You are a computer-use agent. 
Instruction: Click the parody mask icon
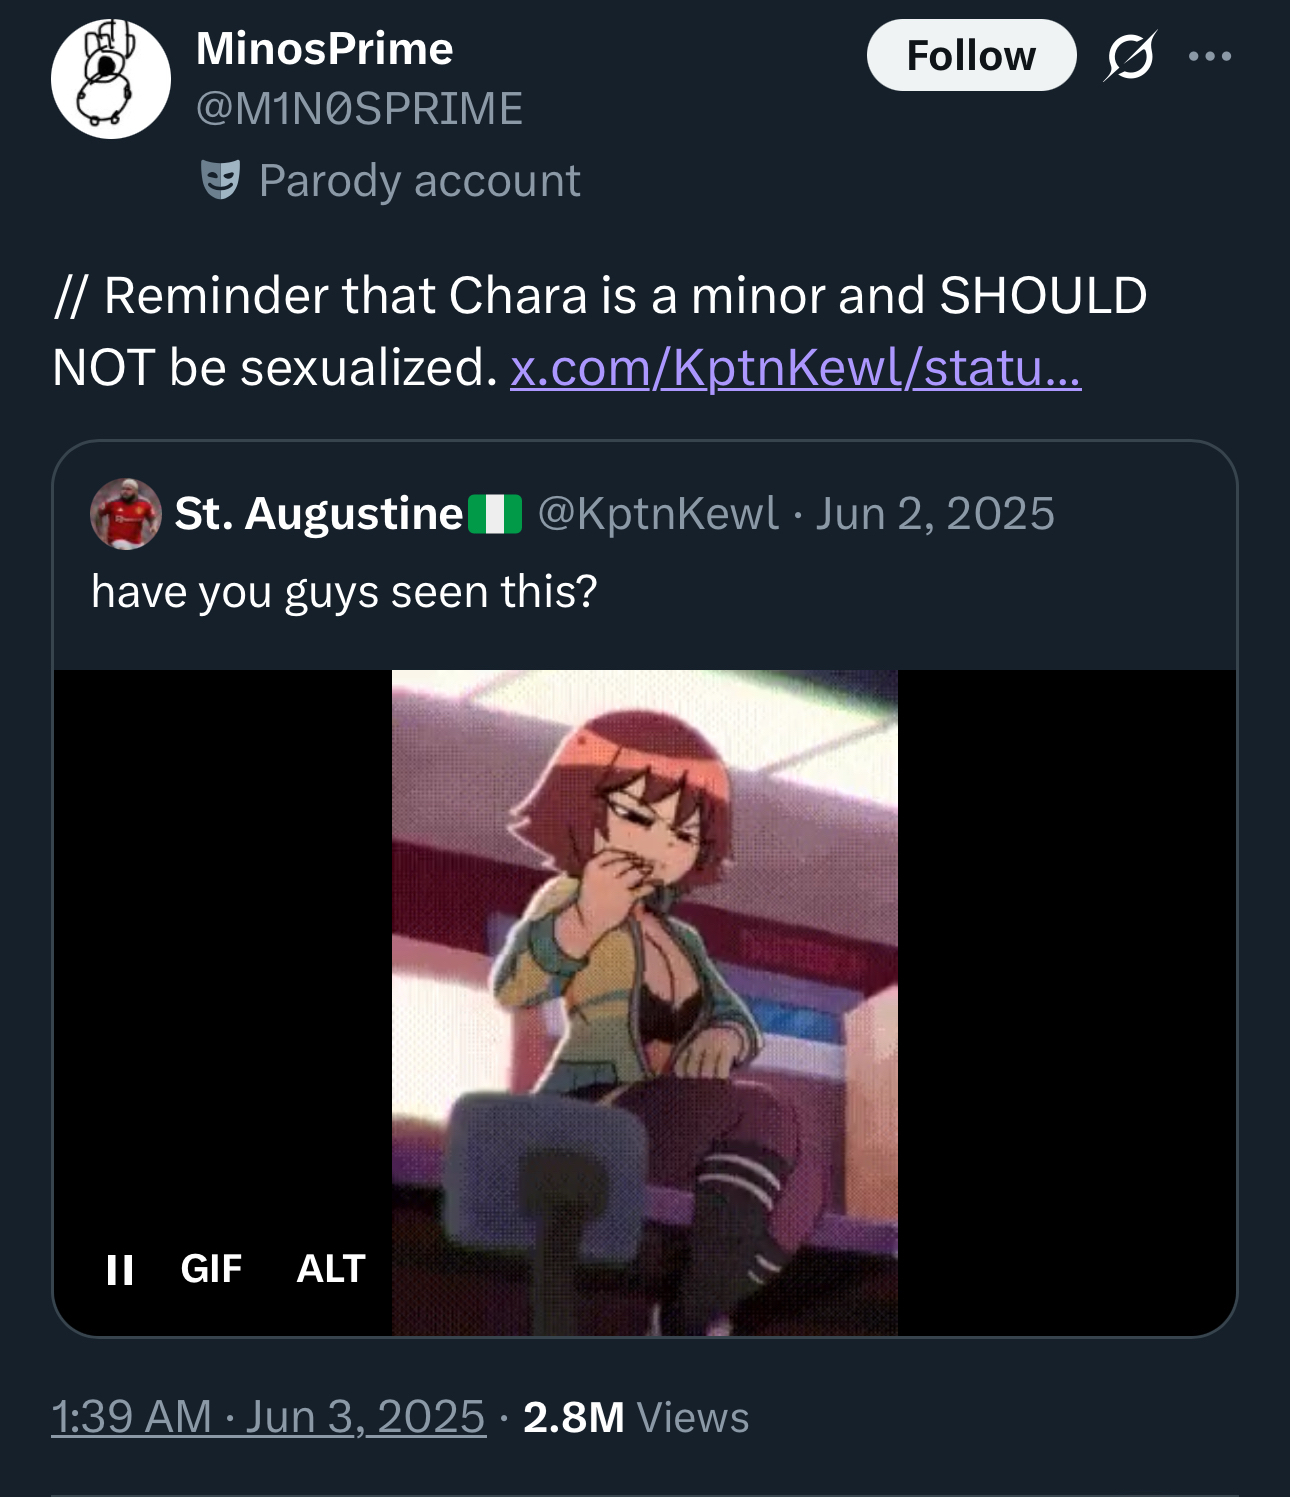pos(220,181)
